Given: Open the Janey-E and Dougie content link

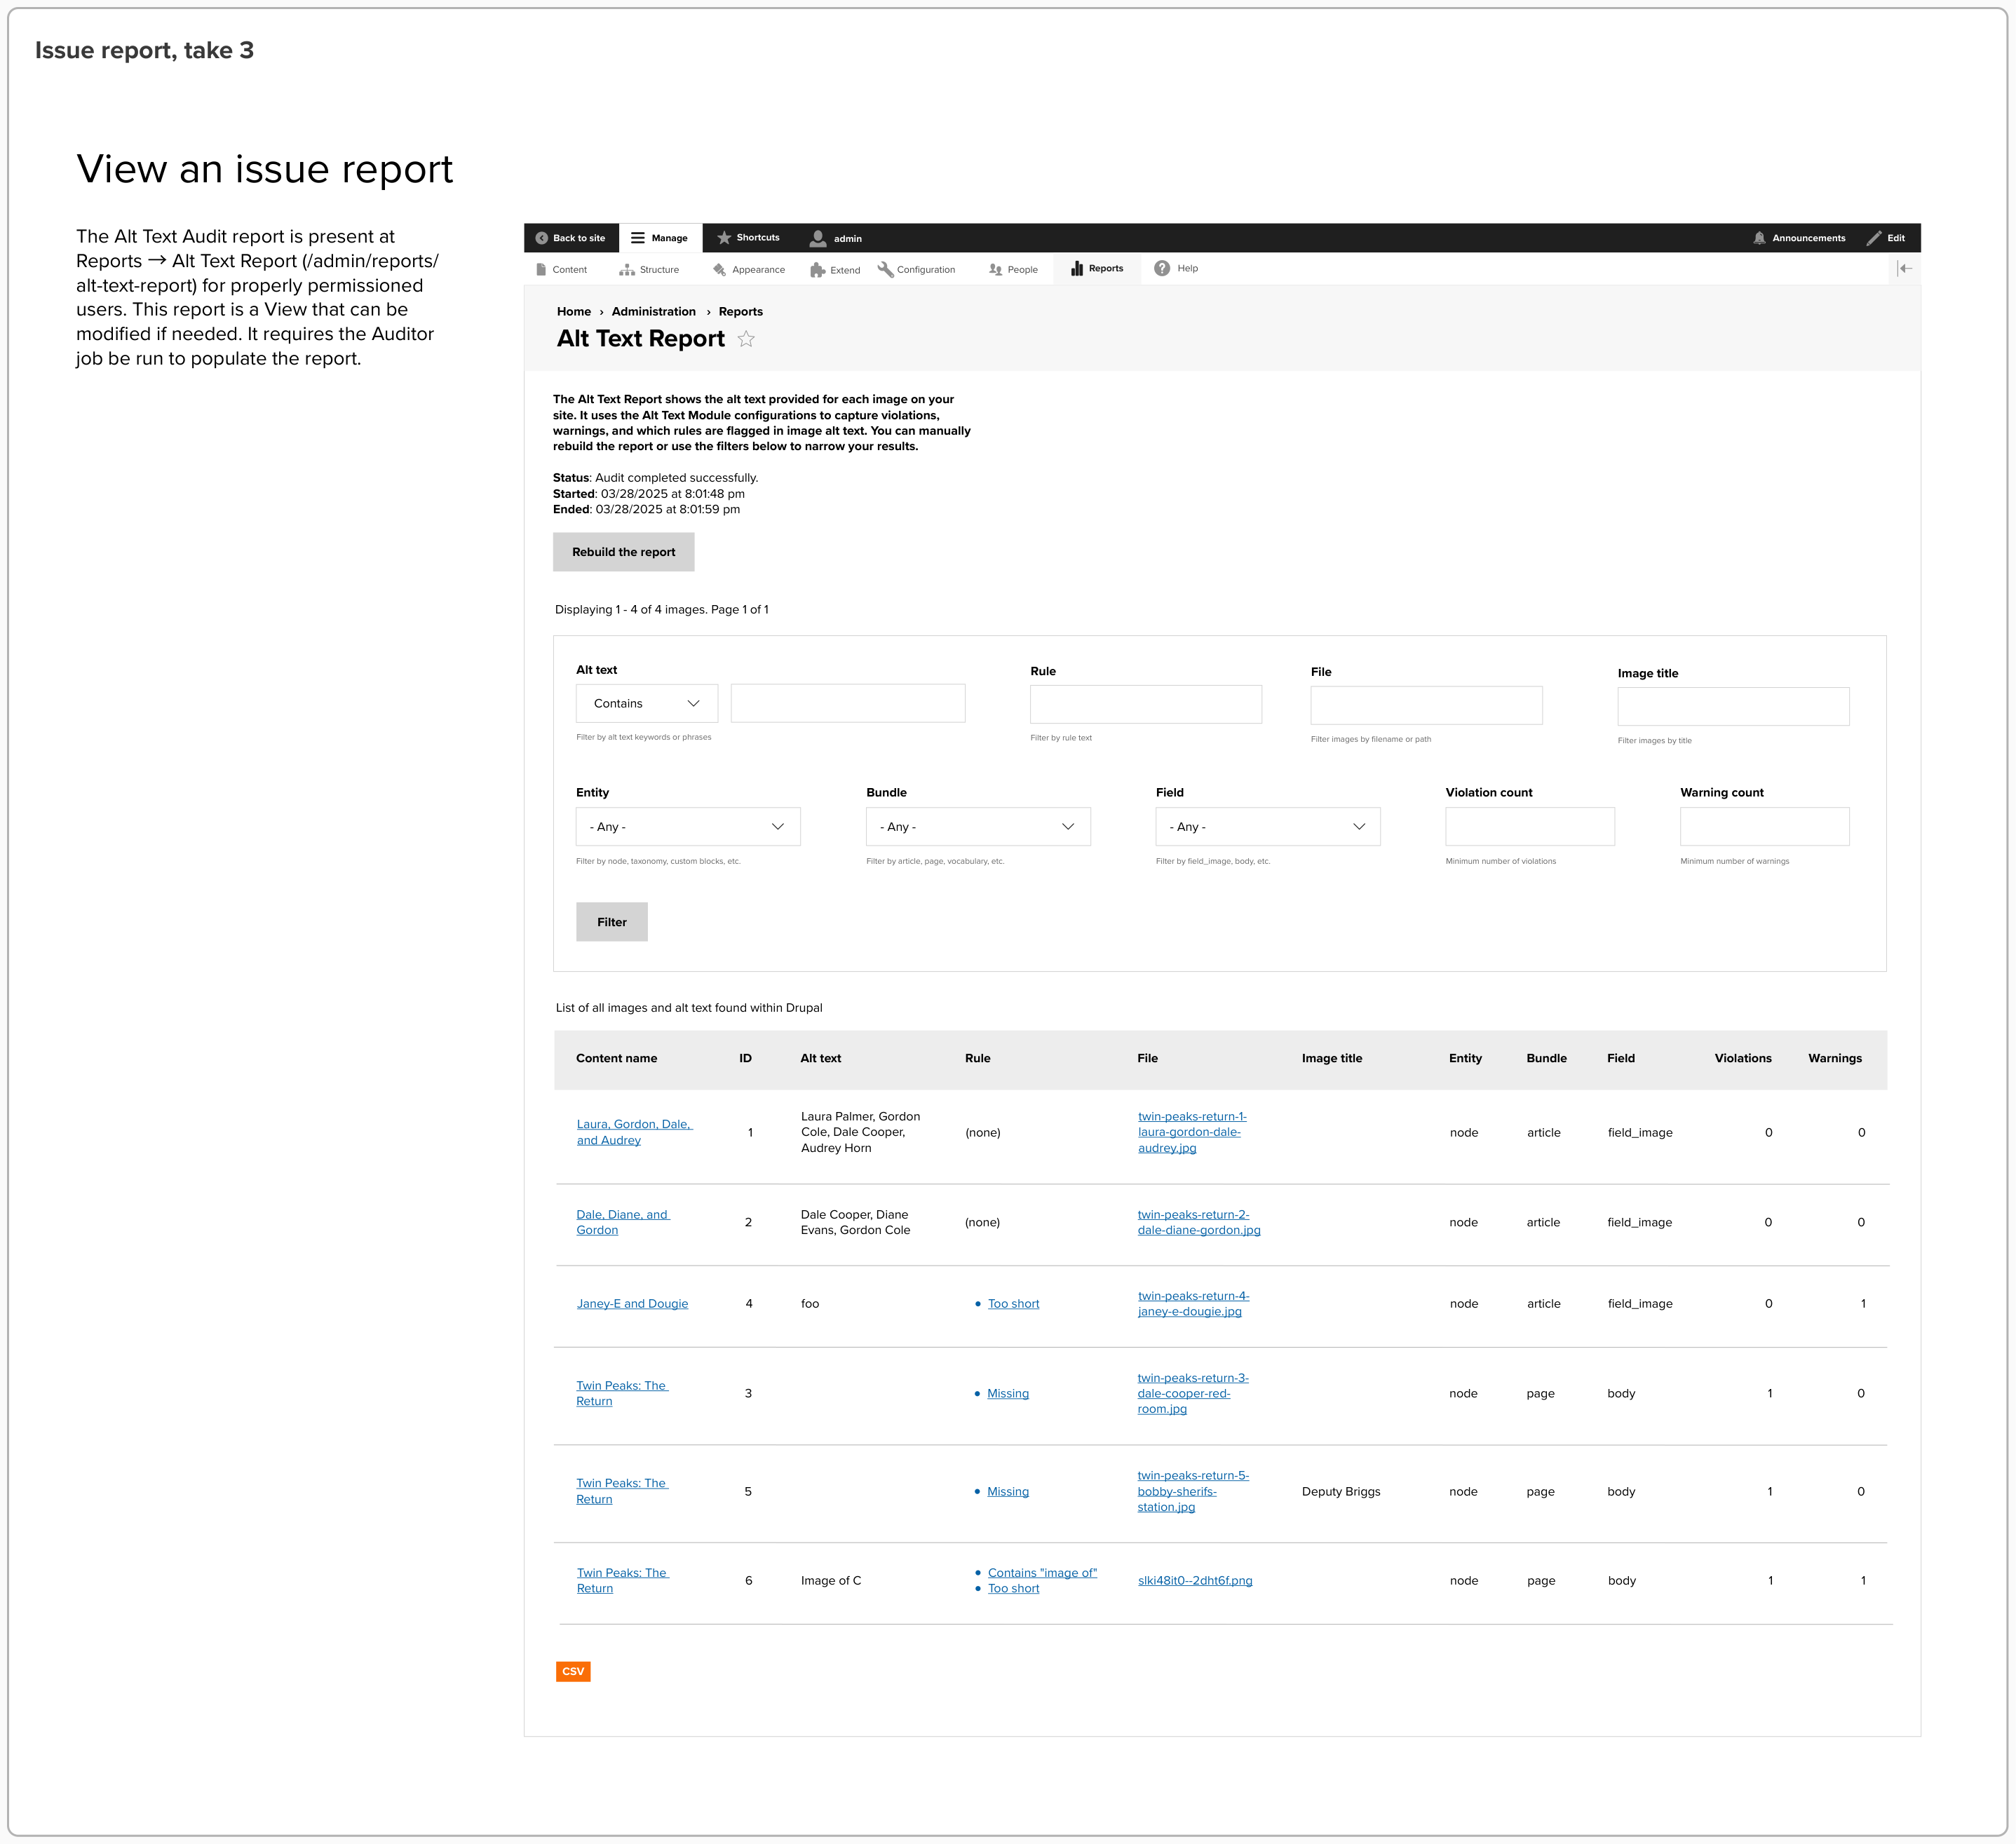Looking at the screenshot, I should [632, 1304].
